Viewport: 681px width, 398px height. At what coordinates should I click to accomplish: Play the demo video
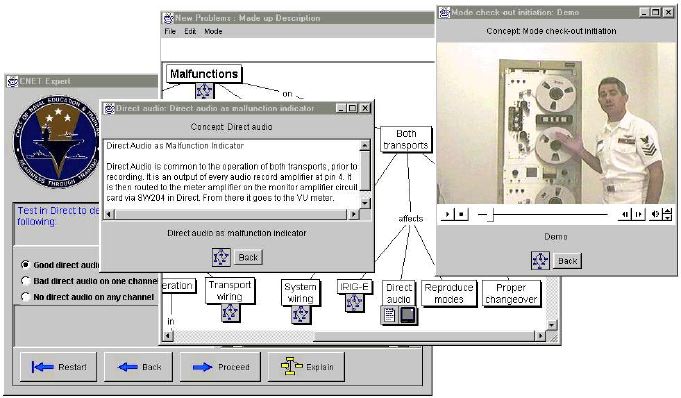pos(447,214)
